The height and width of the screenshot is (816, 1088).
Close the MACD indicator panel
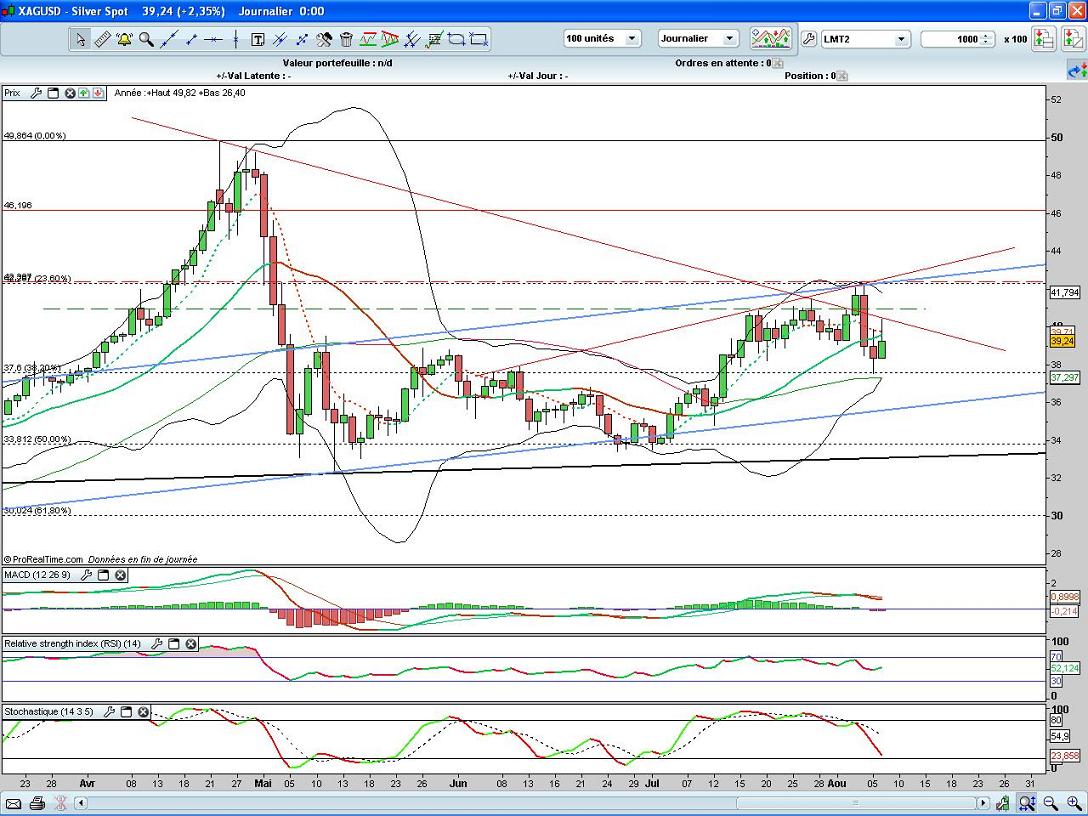(120, 575)
